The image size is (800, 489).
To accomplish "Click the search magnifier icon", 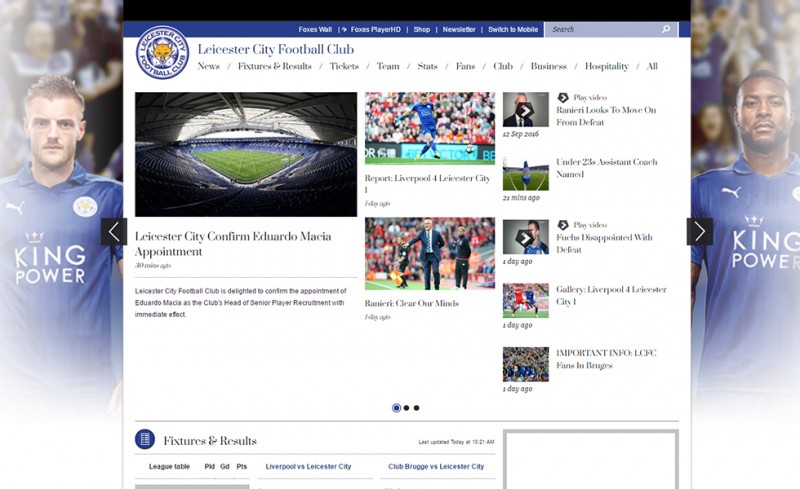I will [x=666, y=30].
